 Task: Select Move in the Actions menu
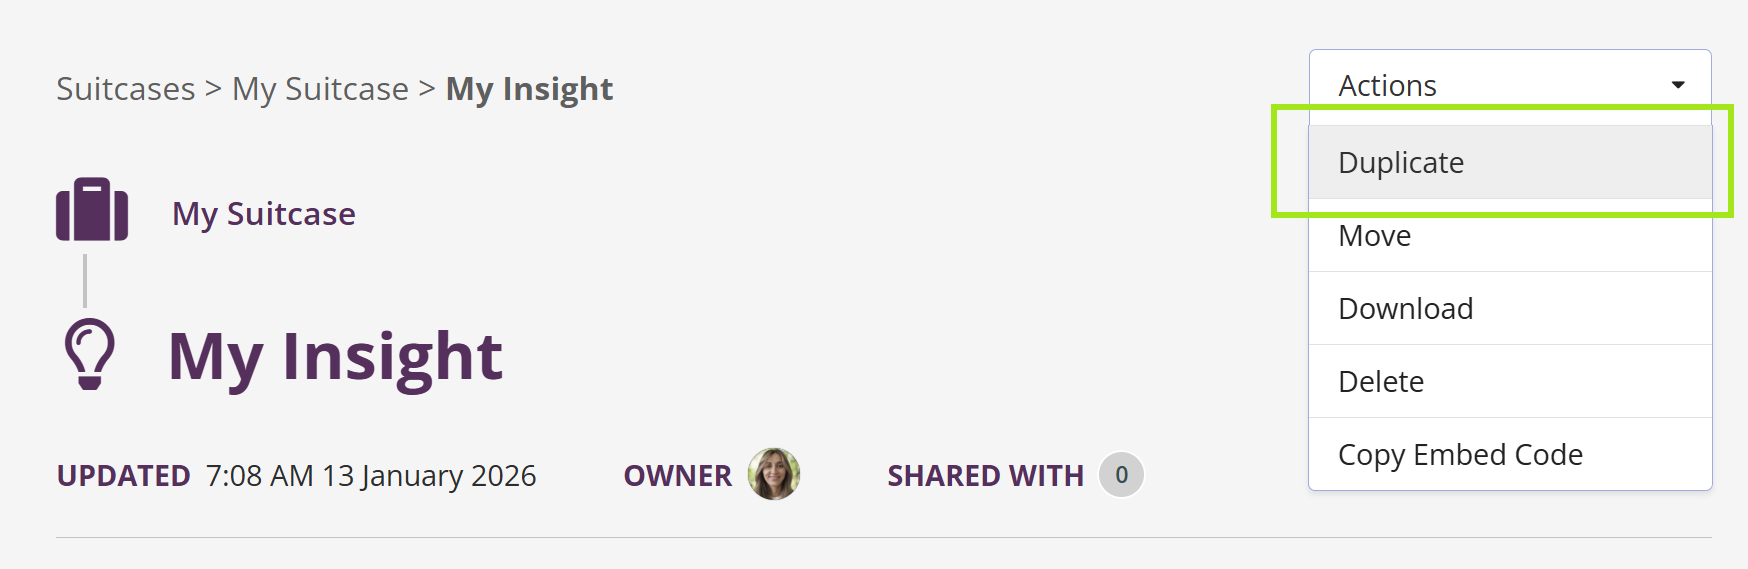(x=1375, y=236)
